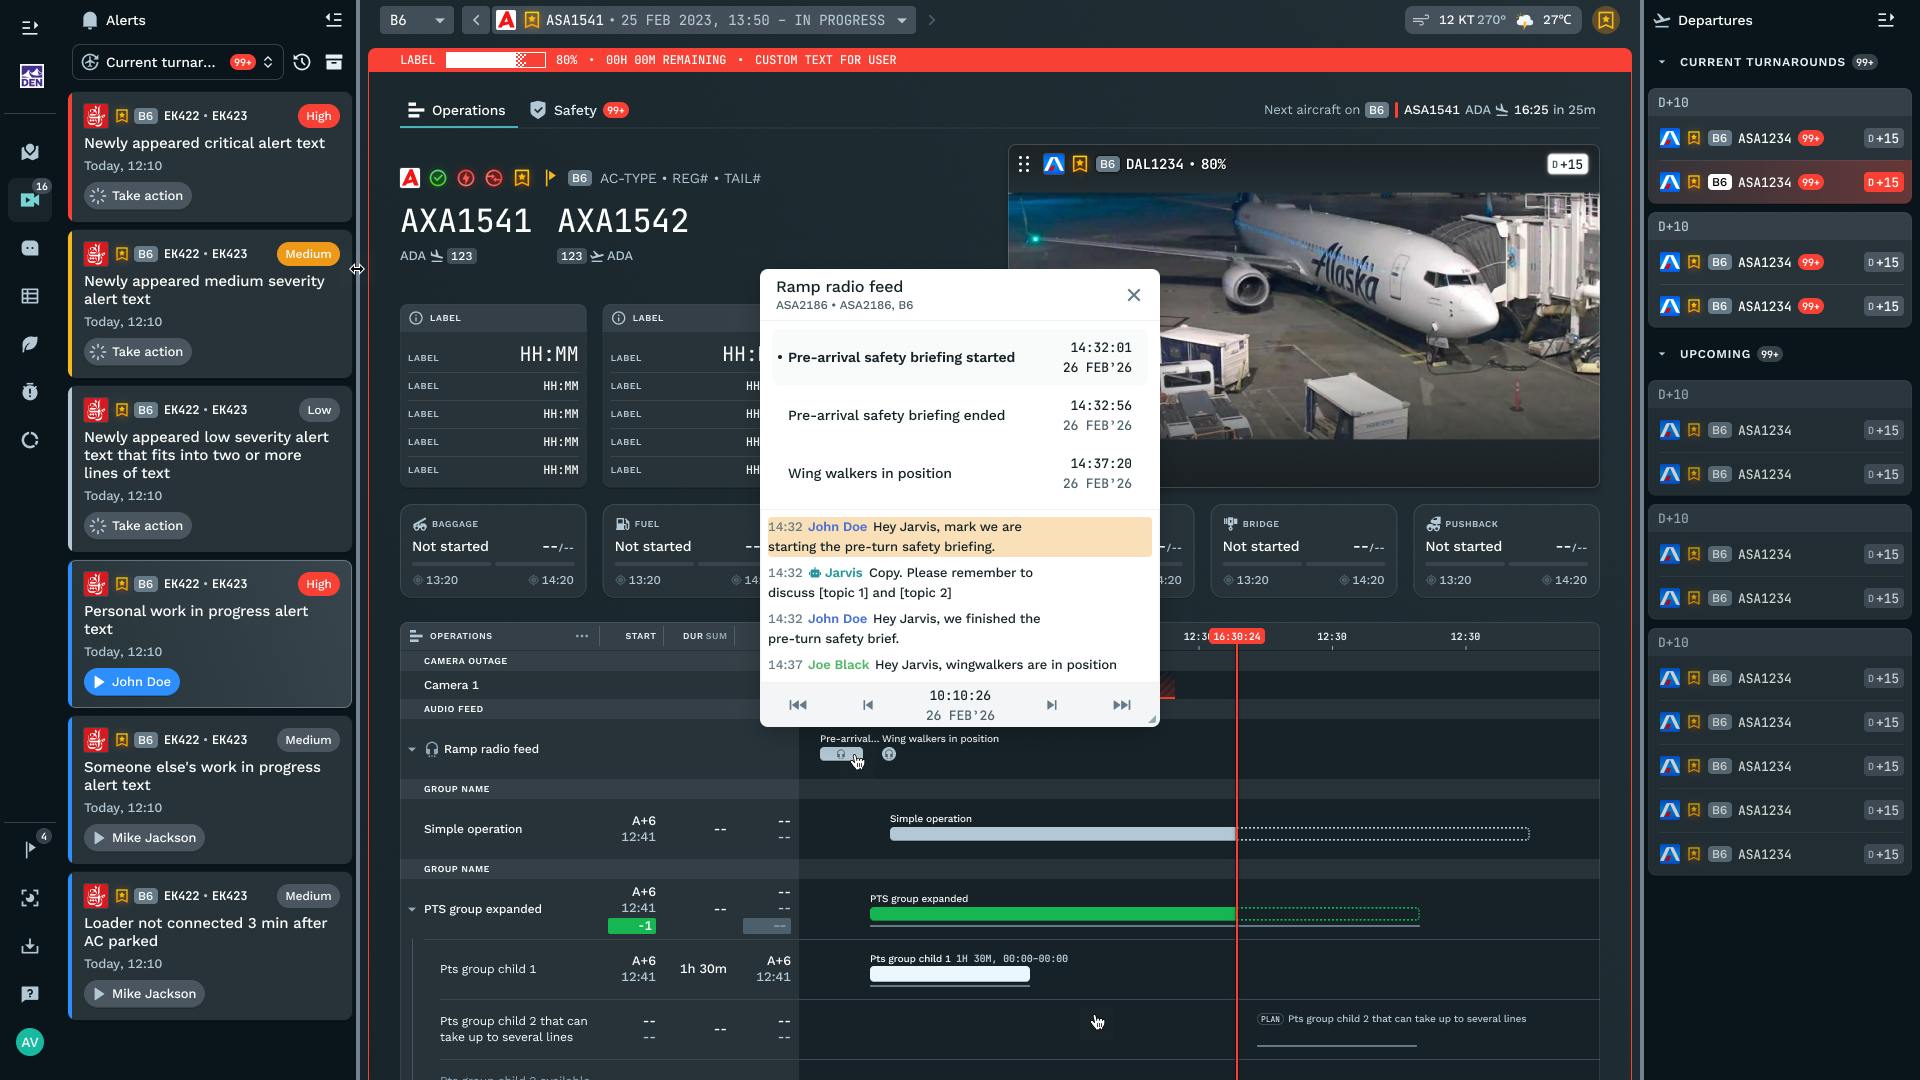Open the Pushback status card
Screen dimensions: 1920x1080
click(1506, 551)
